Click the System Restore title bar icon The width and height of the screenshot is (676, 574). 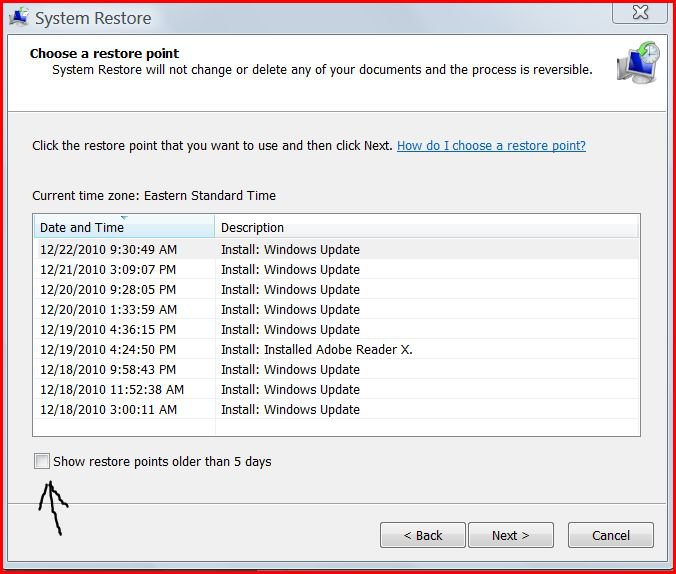(x=19, y=17)
